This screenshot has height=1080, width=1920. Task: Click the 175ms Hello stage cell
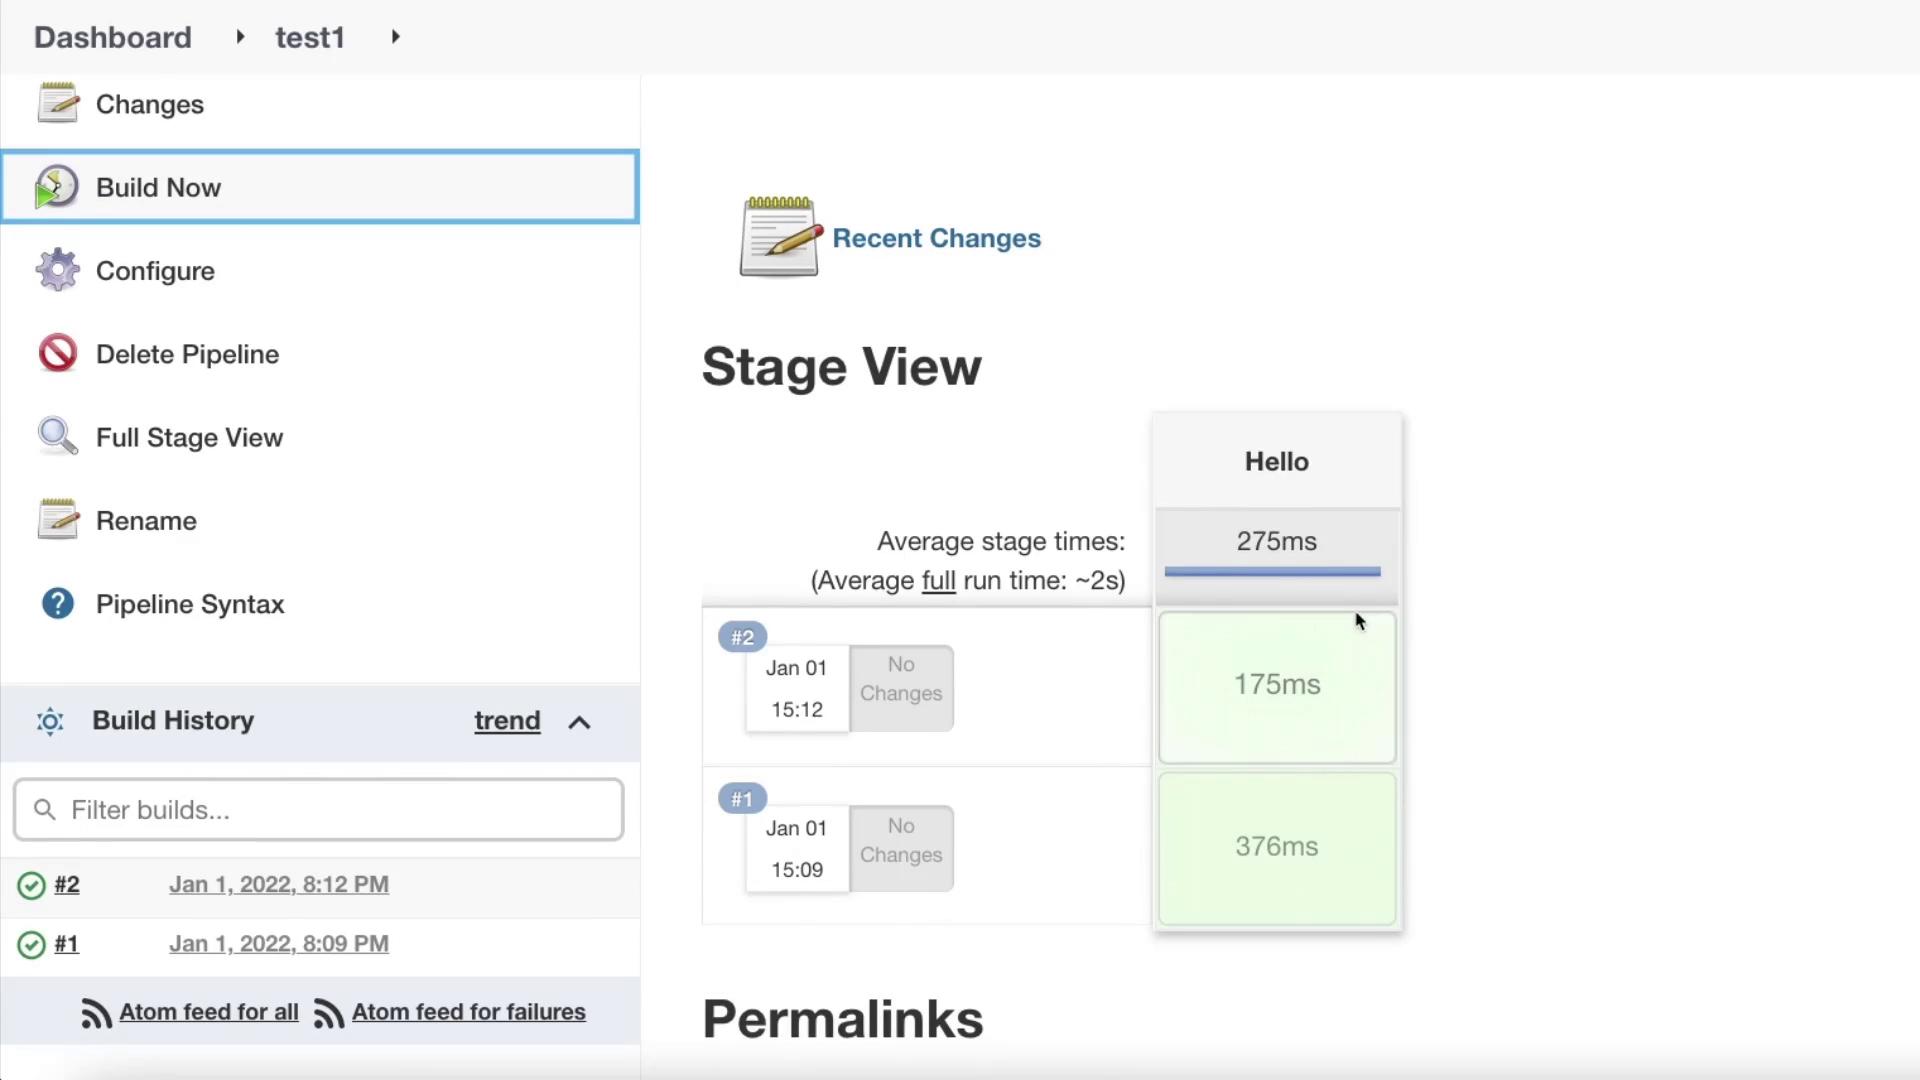[1277, 686]
